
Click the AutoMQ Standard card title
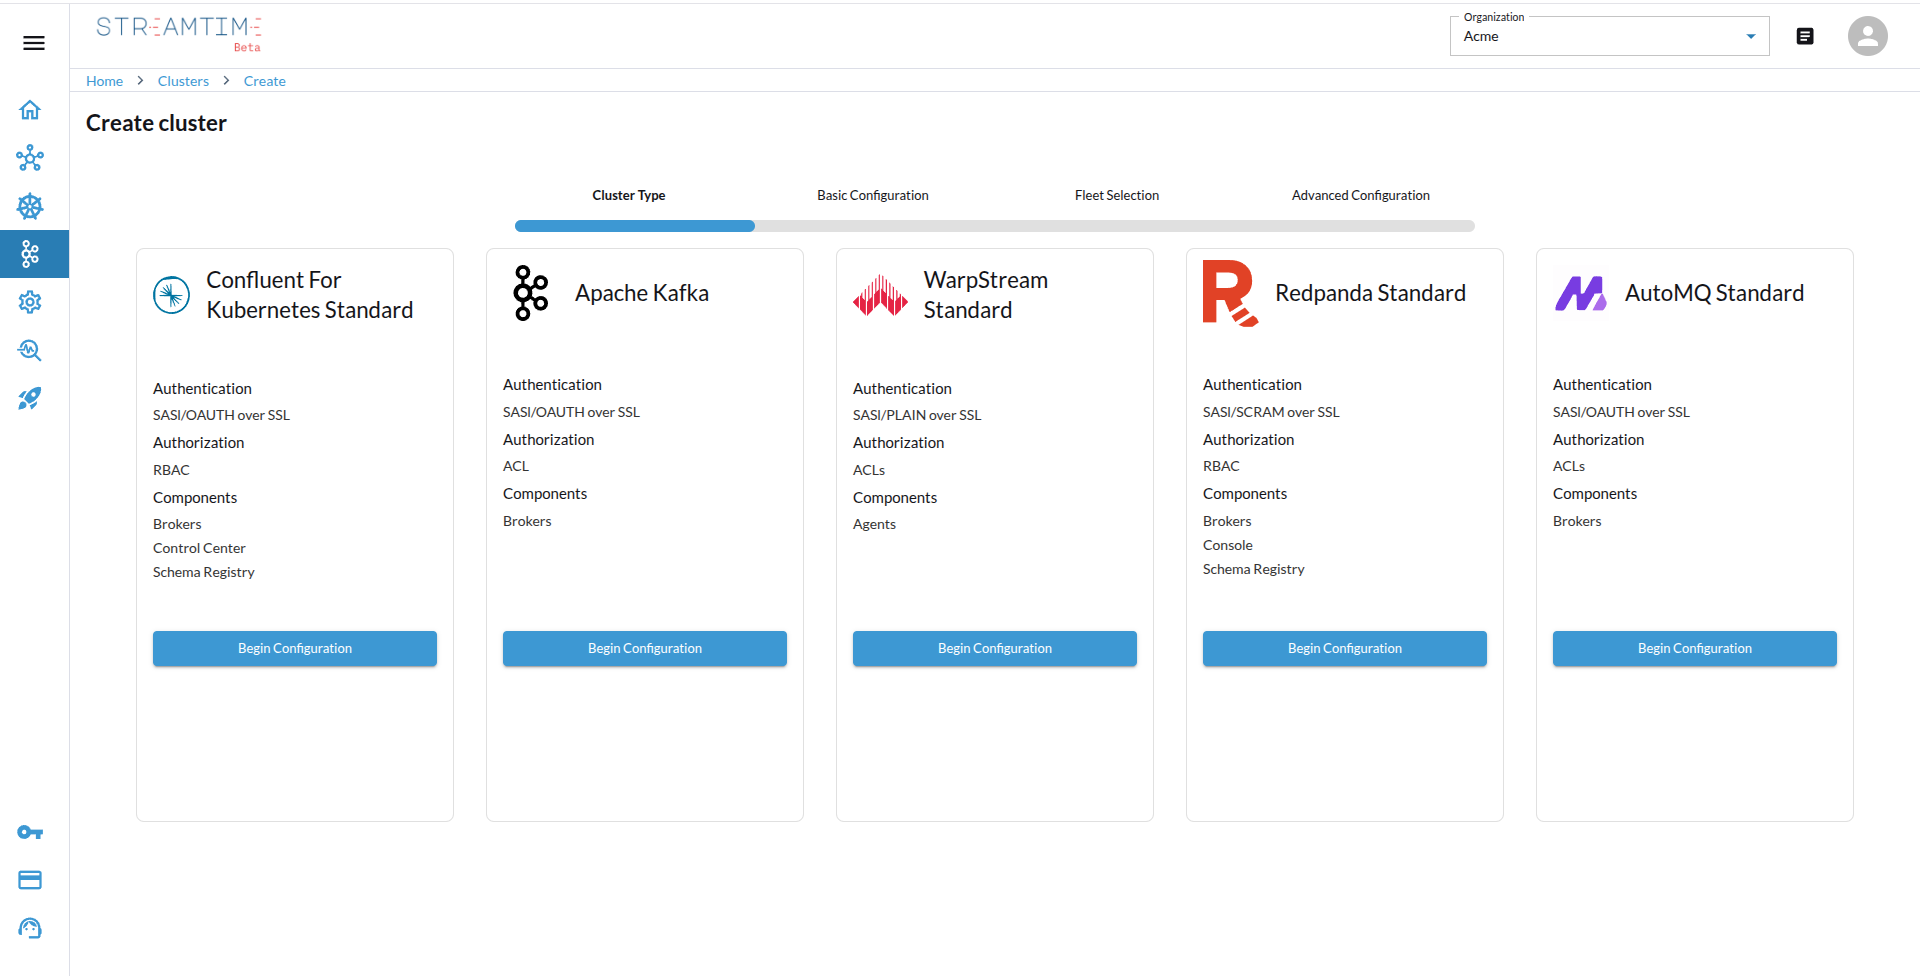point(1715,293)
